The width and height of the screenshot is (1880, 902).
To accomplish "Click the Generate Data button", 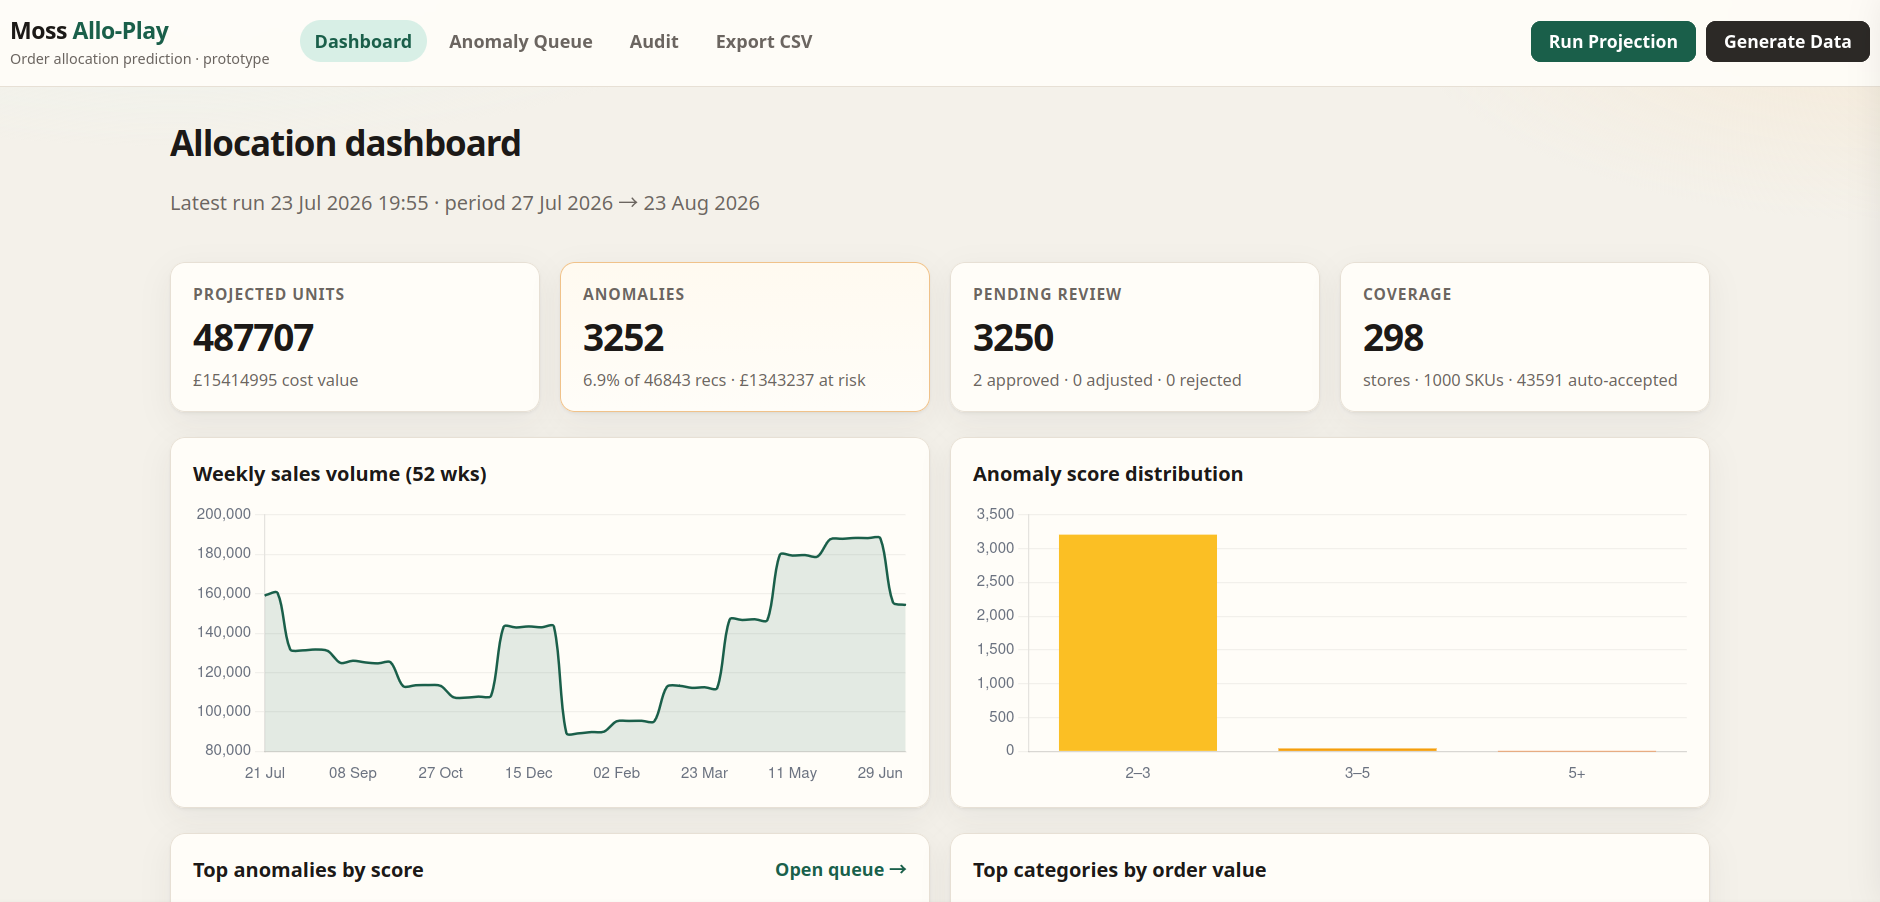I will pos(1787,41).
